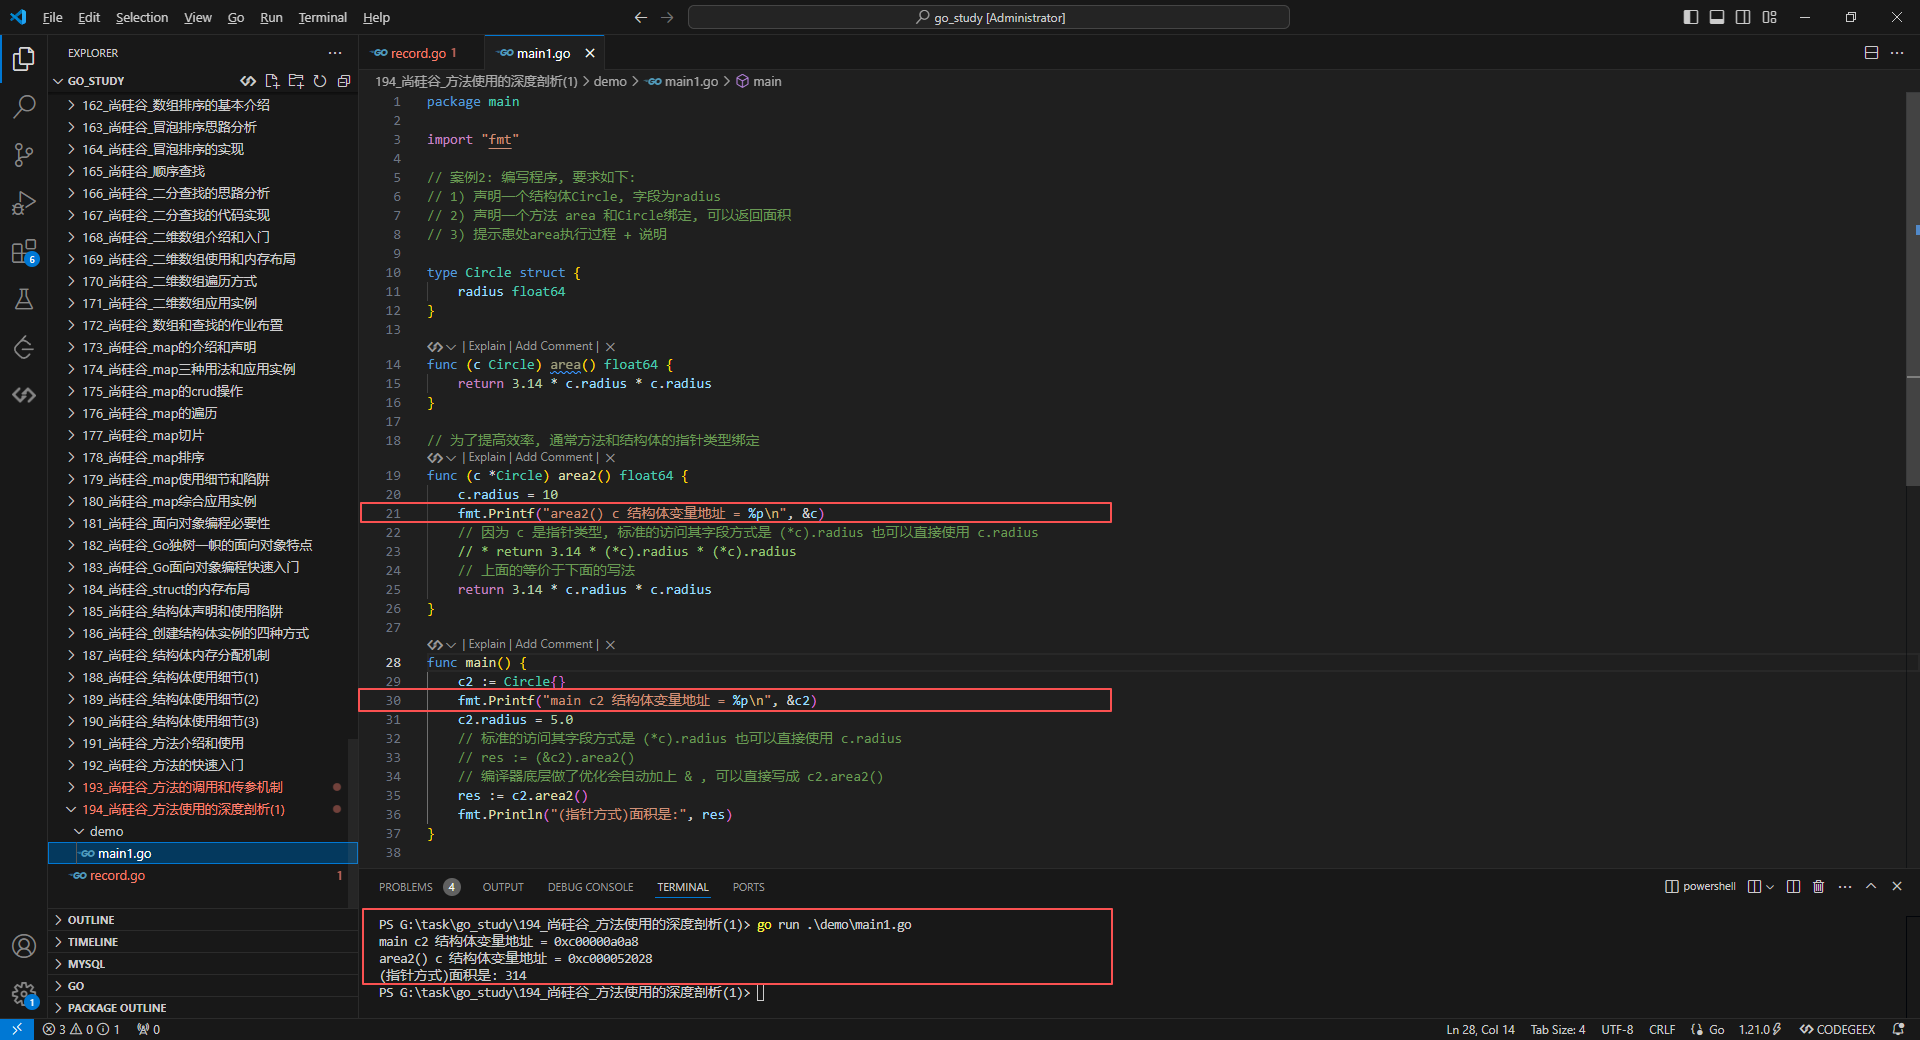
Task: Expand folder 192_尚硅谷_方法的快速入门
Action: click(203, 766)
